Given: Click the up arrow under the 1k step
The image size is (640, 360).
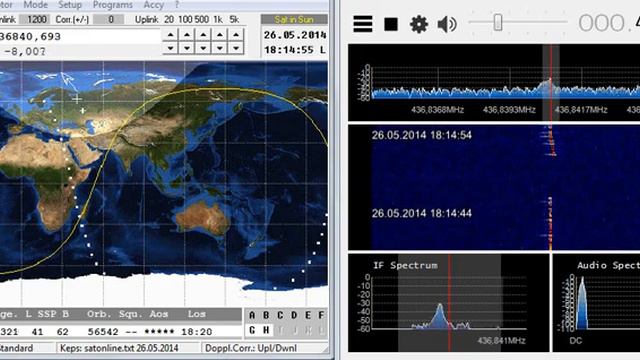Looking at the screenshot, I should pos(220,35).
